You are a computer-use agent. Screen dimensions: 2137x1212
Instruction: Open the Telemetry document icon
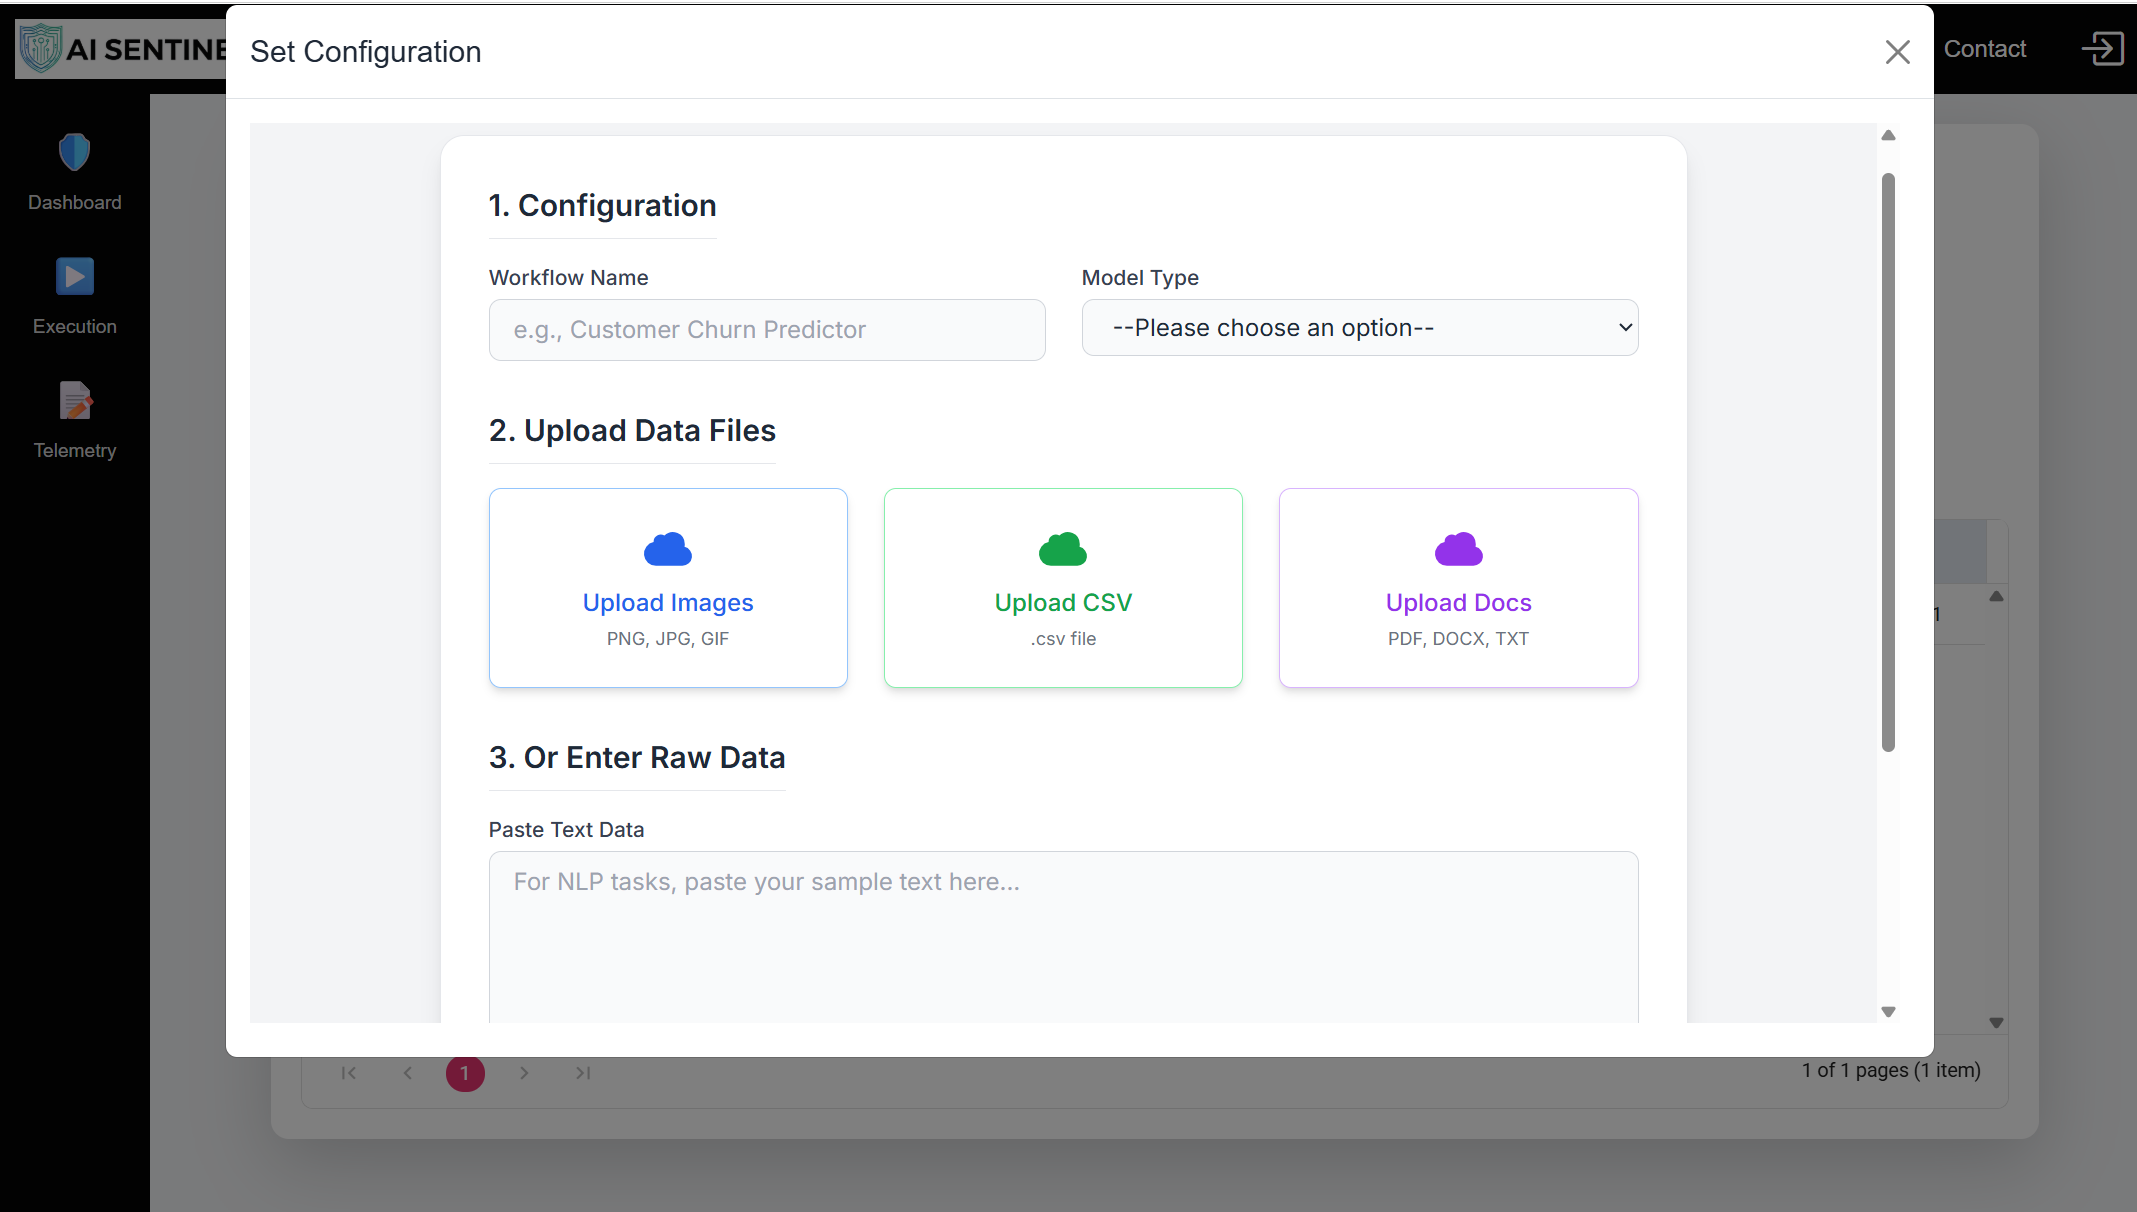74,401
